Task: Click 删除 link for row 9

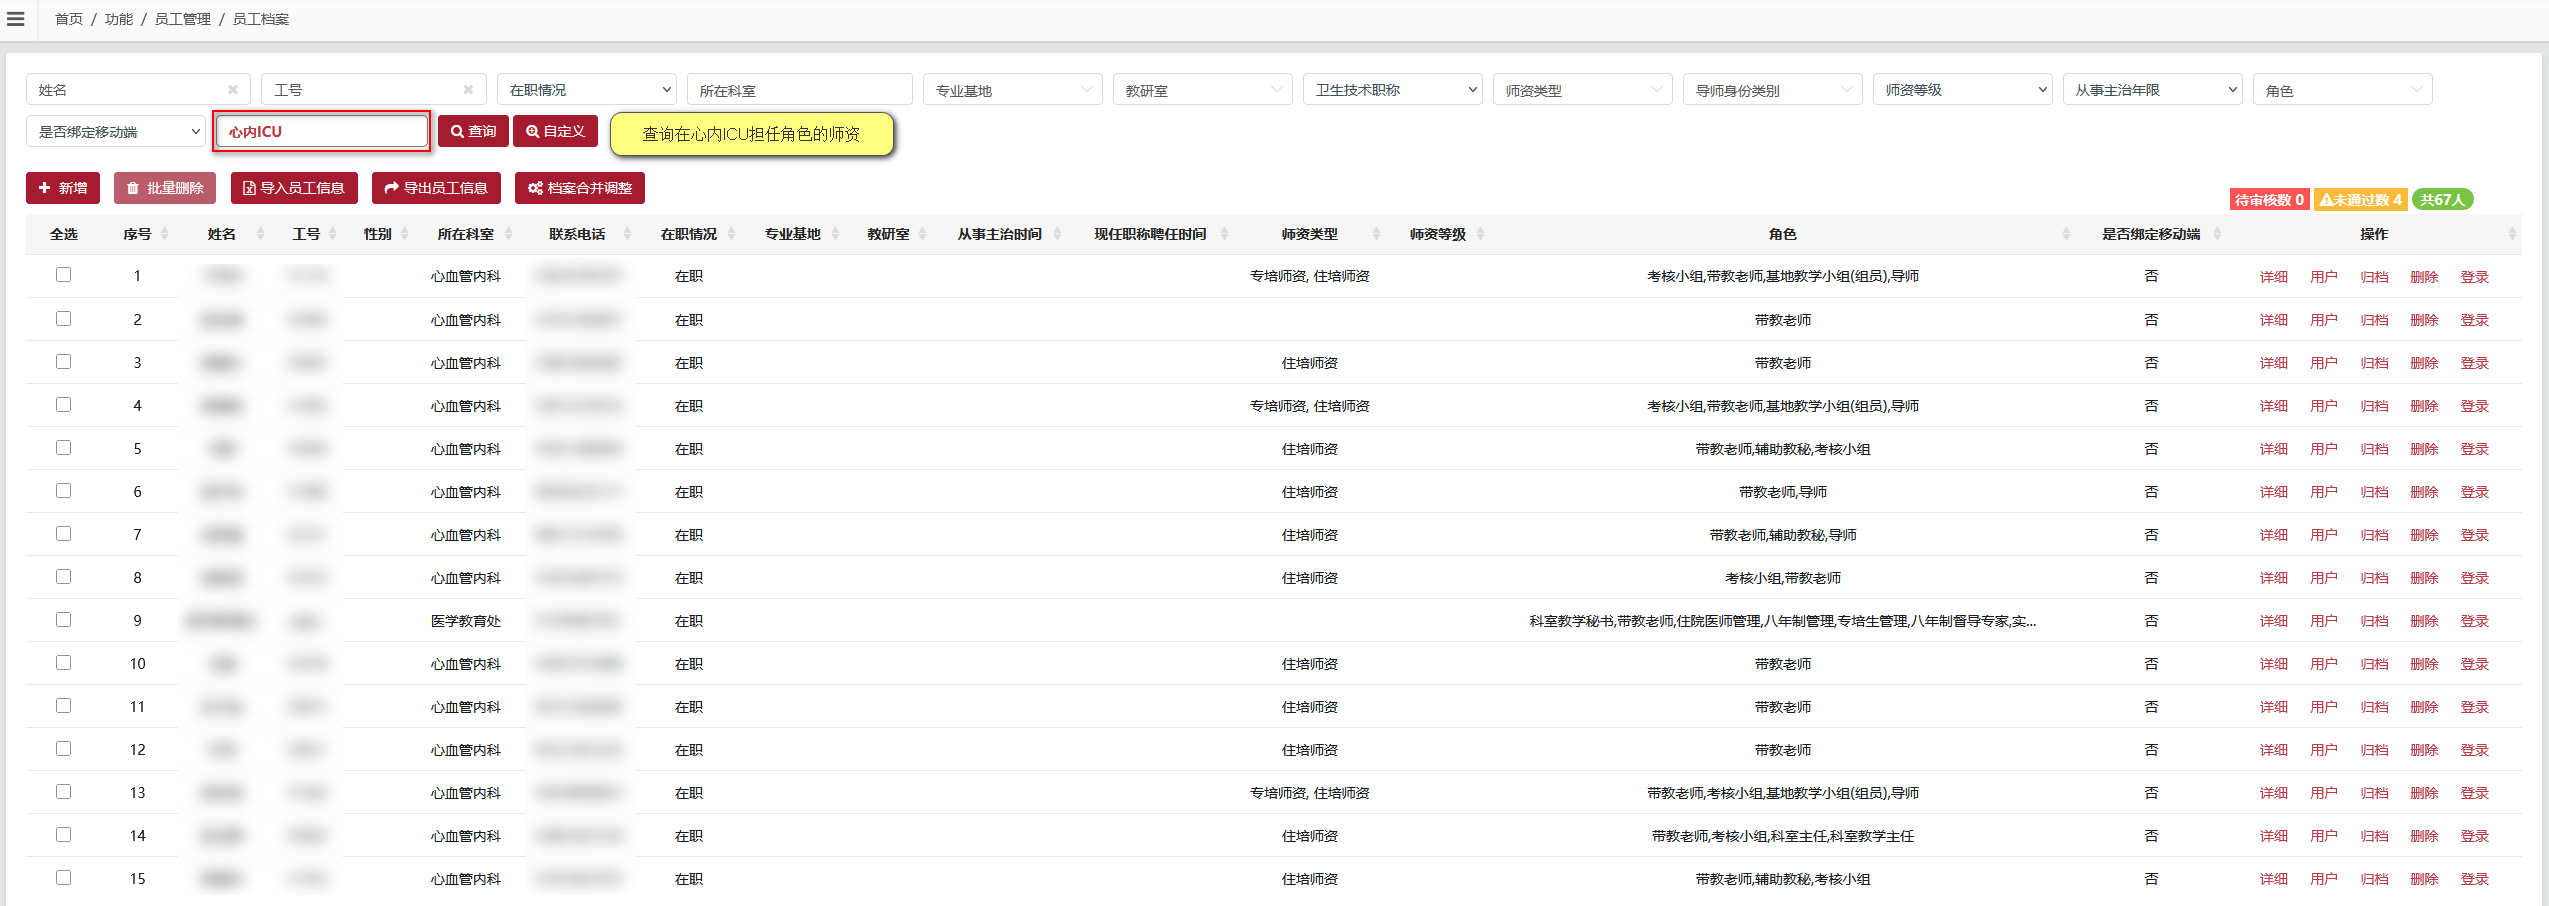Action: (2424, 621)
